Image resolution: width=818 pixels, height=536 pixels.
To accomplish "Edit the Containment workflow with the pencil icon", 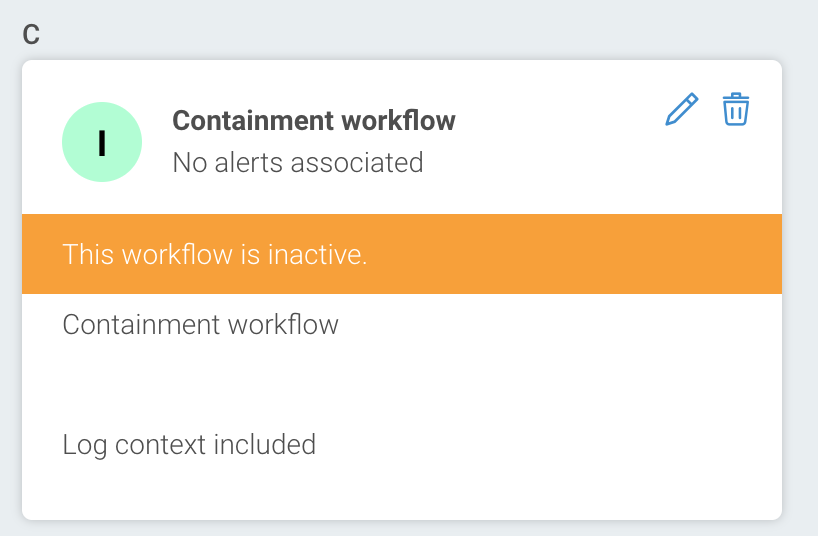I will (x=681, y=109).
